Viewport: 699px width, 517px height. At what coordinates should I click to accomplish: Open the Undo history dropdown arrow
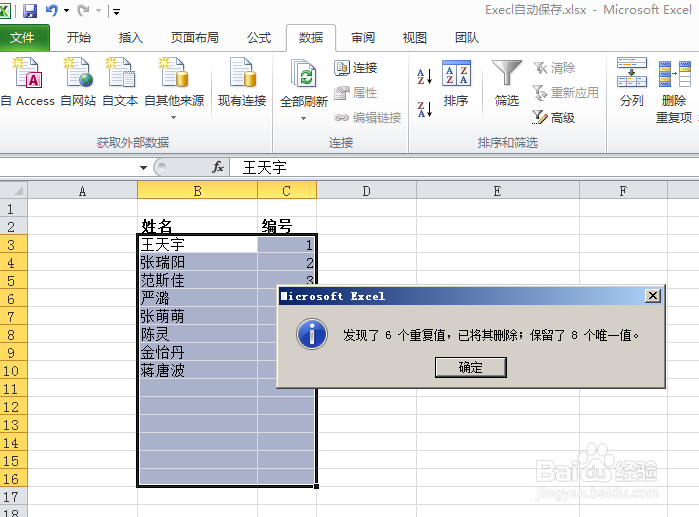(66, 10)
